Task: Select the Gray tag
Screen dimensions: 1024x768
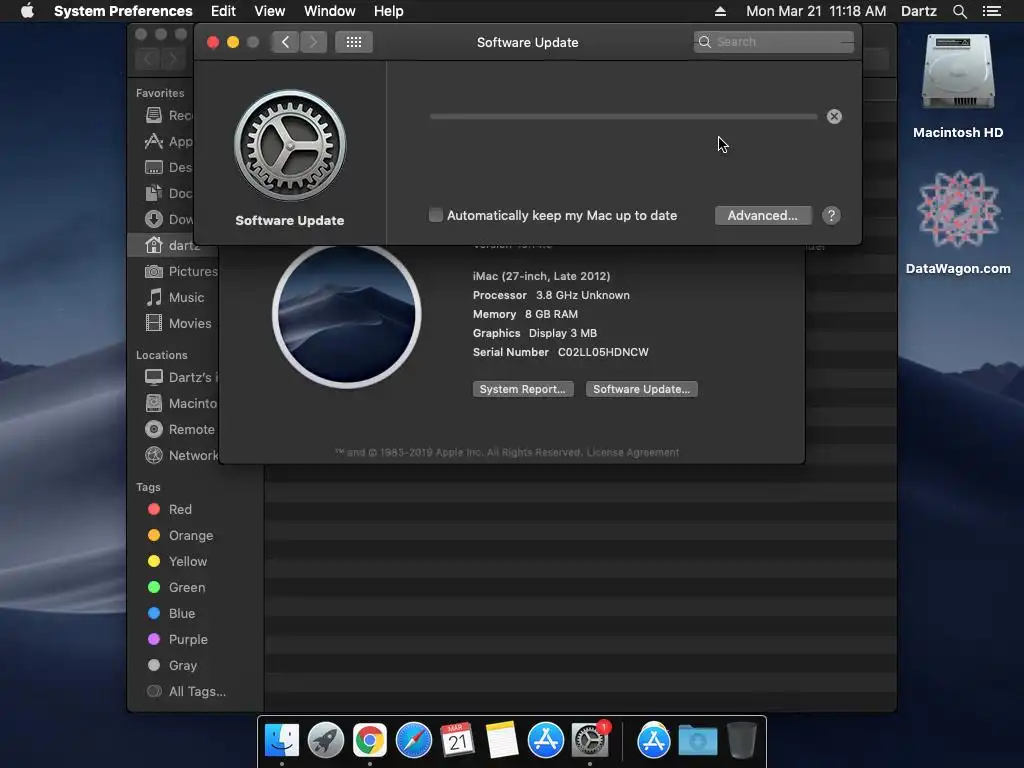Action: click(172, 665)
